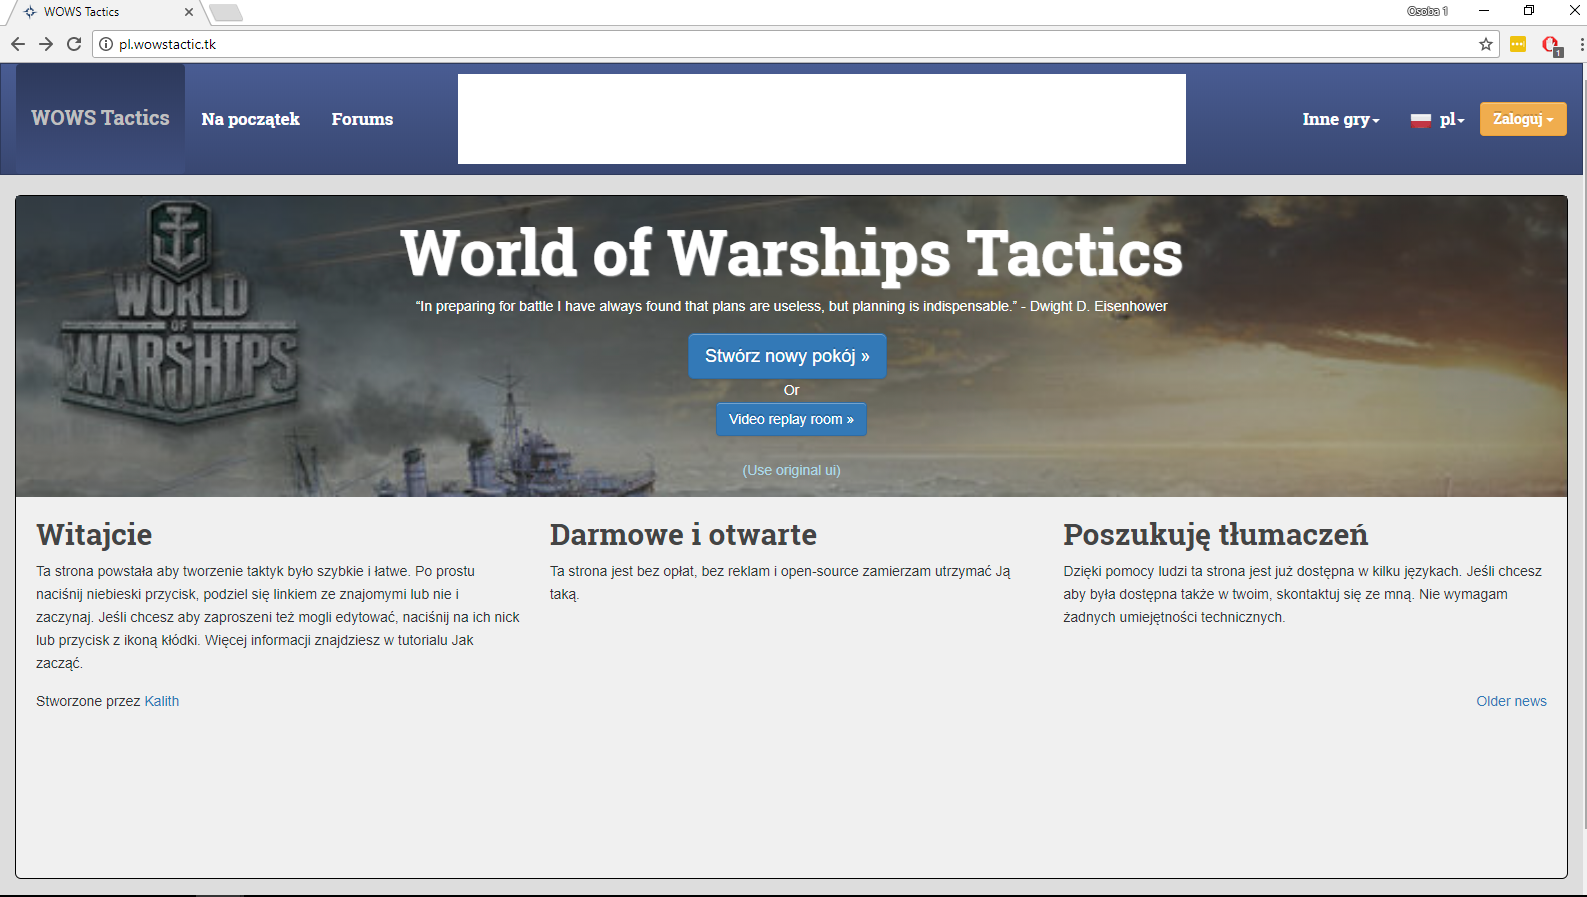Image resolution: width=1587 pixels, height=897 pixels.
Task: Open Chrome's three-dot menu
Action: pos(1580,44)
